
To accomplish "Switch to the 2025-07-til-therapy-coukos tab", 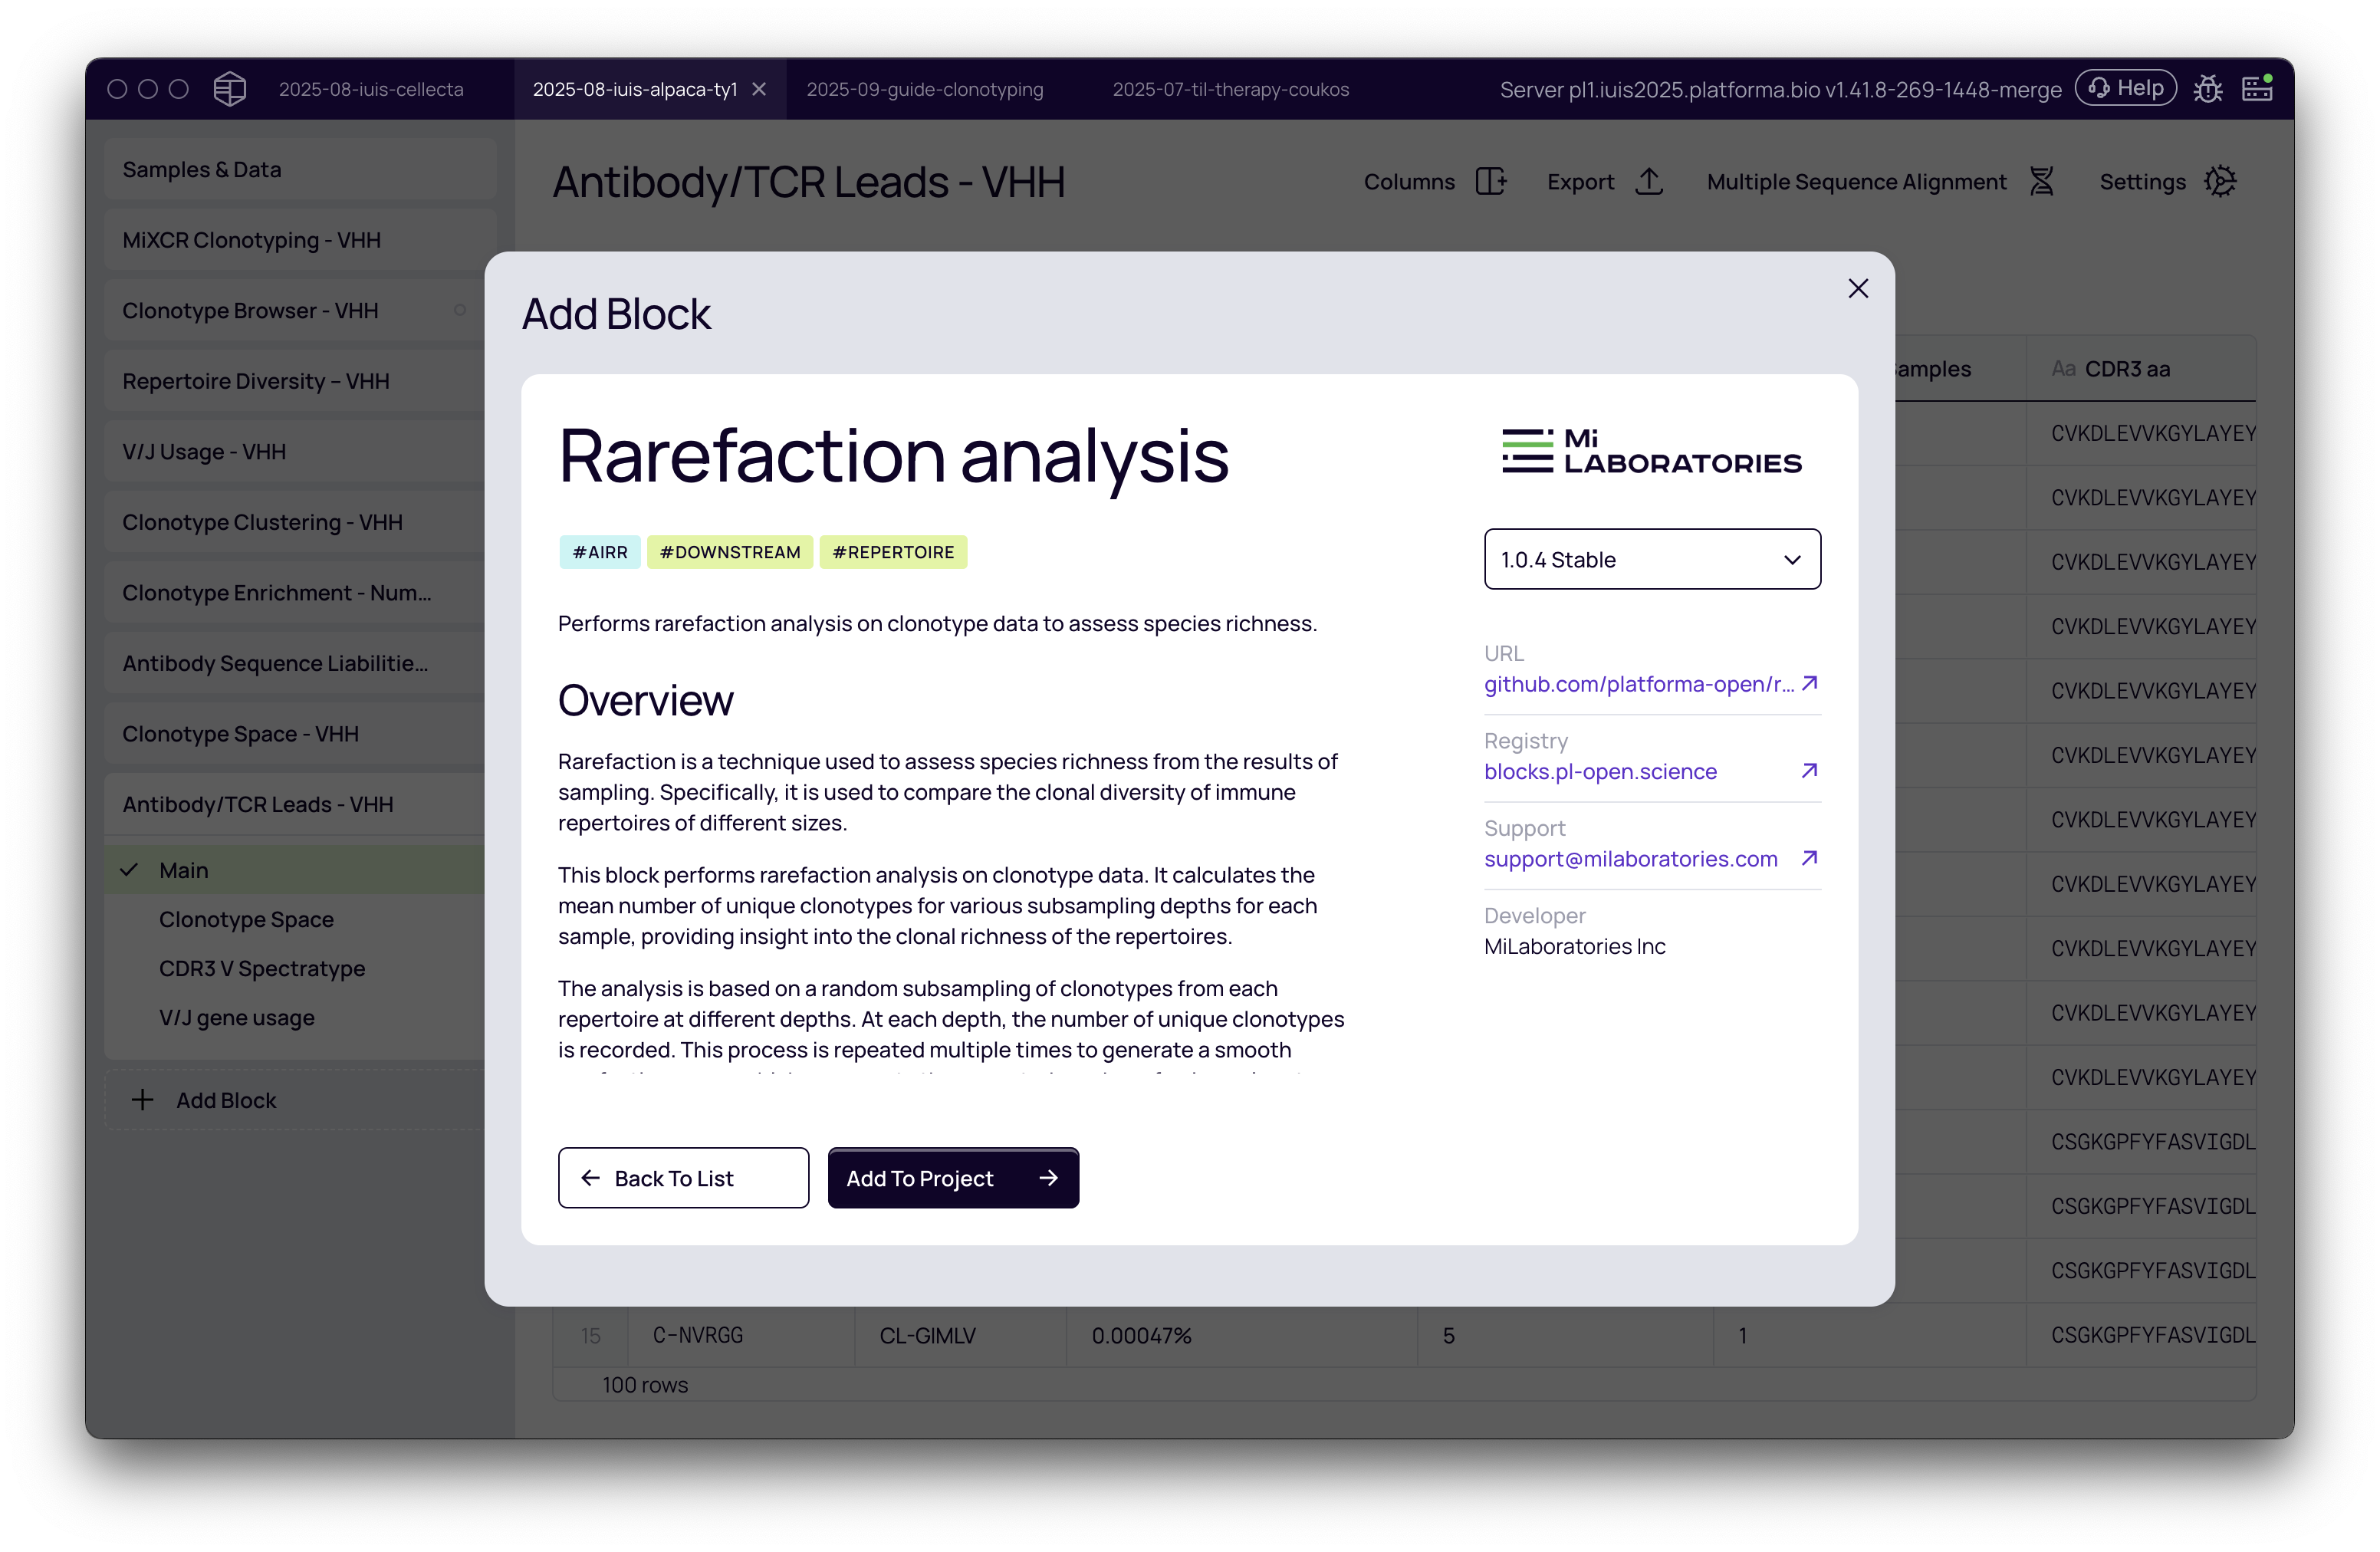I will pos(1230,88).
